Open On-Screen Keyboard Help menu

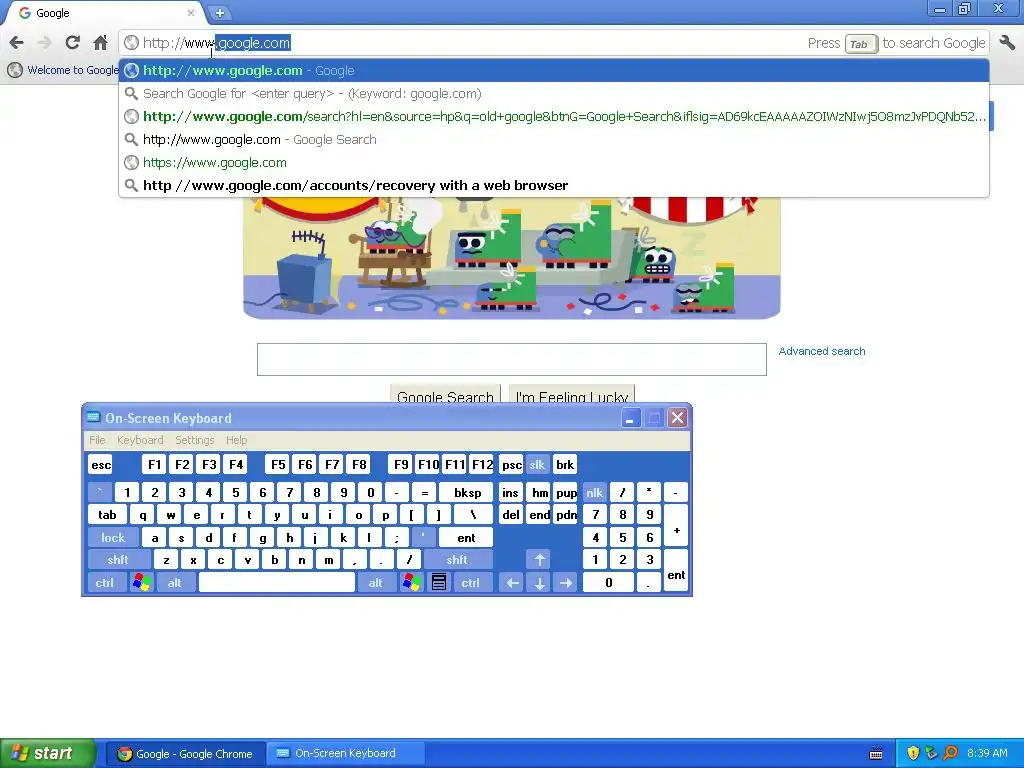click(x=236, y=440)
